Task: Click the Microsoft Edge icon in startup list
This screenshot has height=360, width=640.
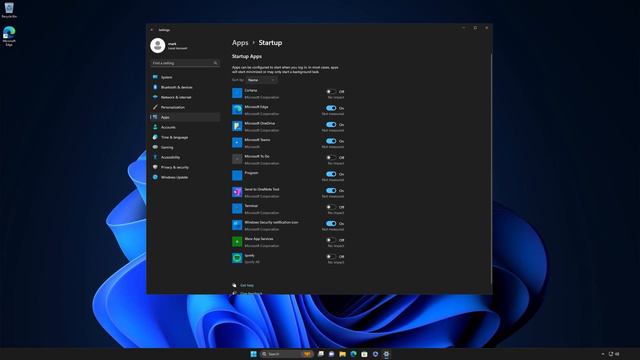Action: 237,109
